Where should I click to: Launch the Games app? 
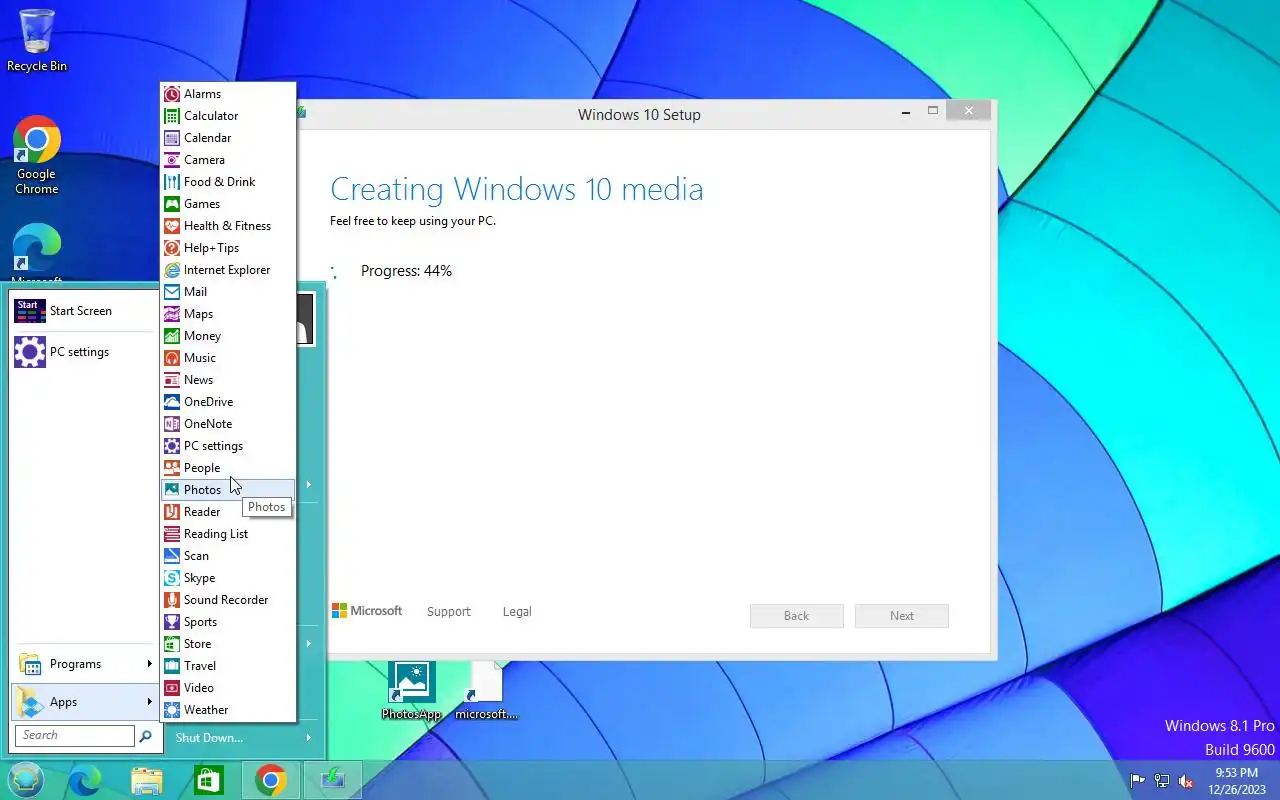click(x=228, y=204)
